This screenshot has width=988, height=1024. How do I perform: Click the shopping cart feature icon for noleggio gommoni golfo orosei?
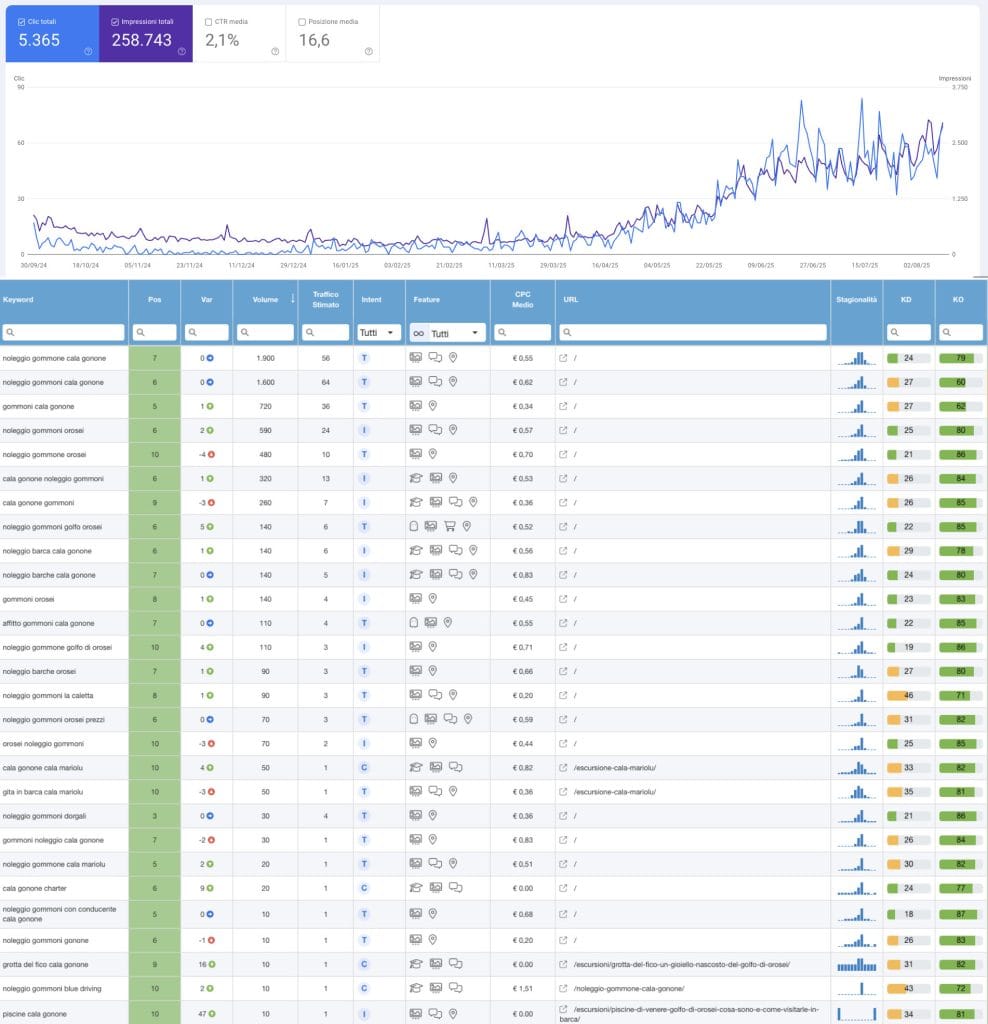(x=449, y=526)
